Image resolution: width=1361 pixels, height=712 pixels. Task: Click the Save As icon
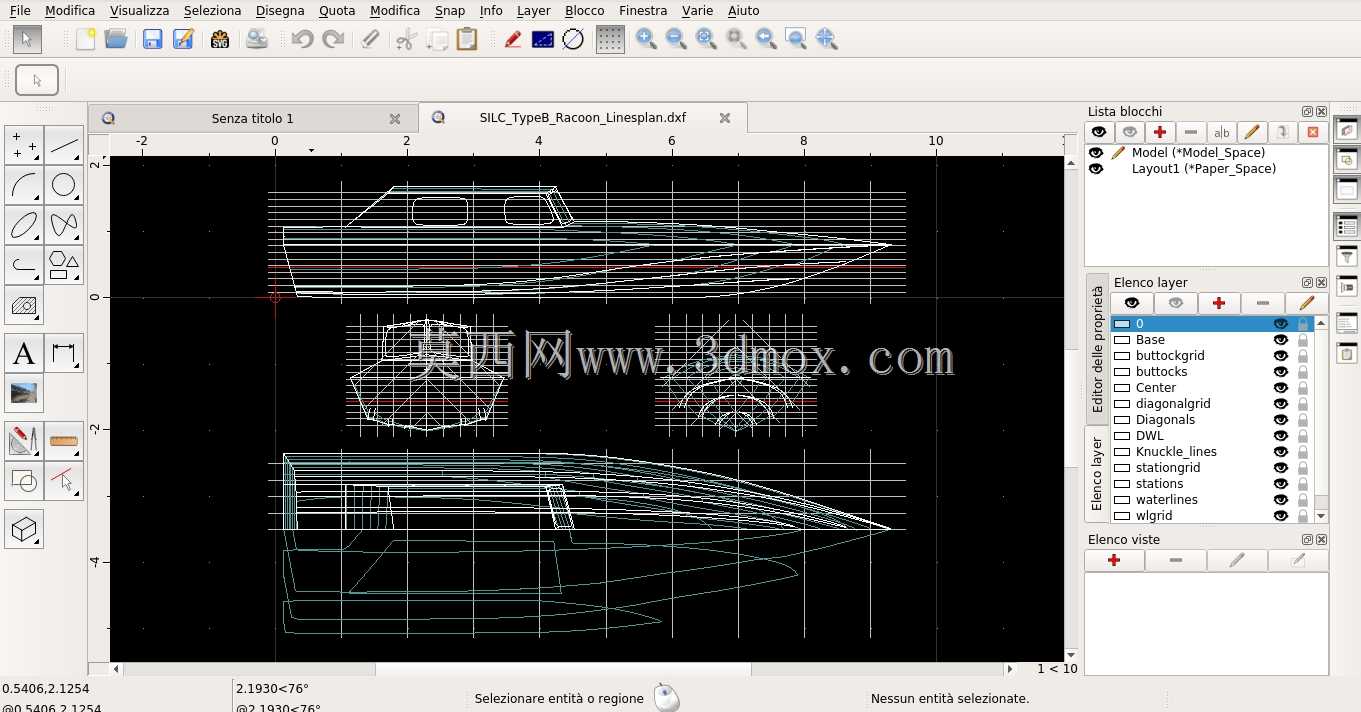(183, 39)
